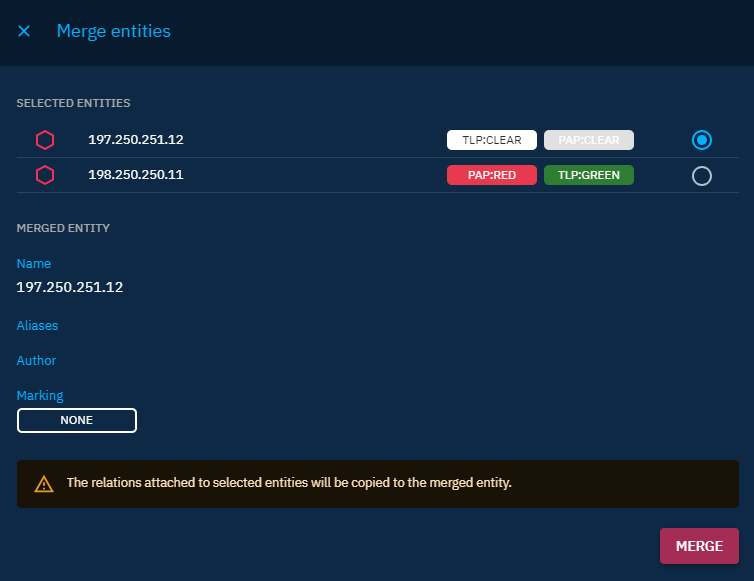This screenshot has width=754, height=581.
Task: Select radio button for 198.250.250.11
Action: [702, 176]
